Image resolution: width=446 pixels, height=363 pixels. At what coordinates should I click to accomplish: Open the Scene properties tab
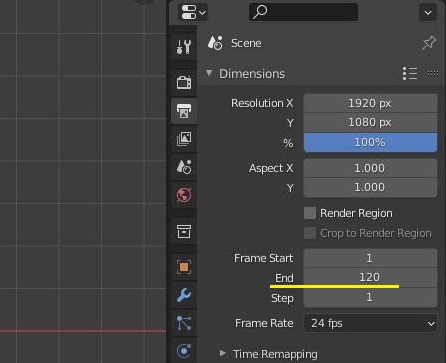(184, 167)
